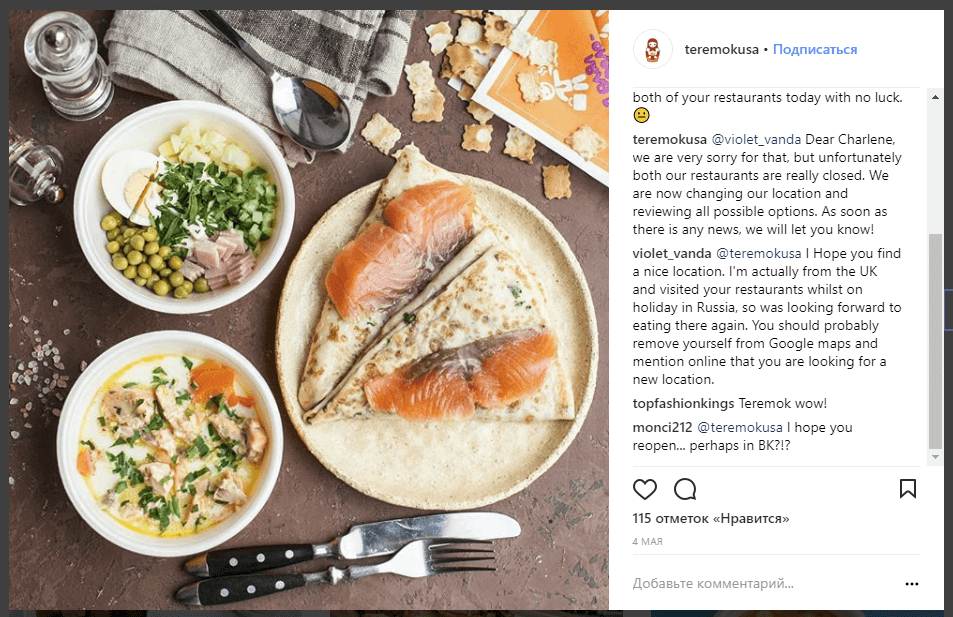This screenshot has height=617, width=953.
Task: Open @teremokusa mention in violet_vanda comment
Action: 759,253
